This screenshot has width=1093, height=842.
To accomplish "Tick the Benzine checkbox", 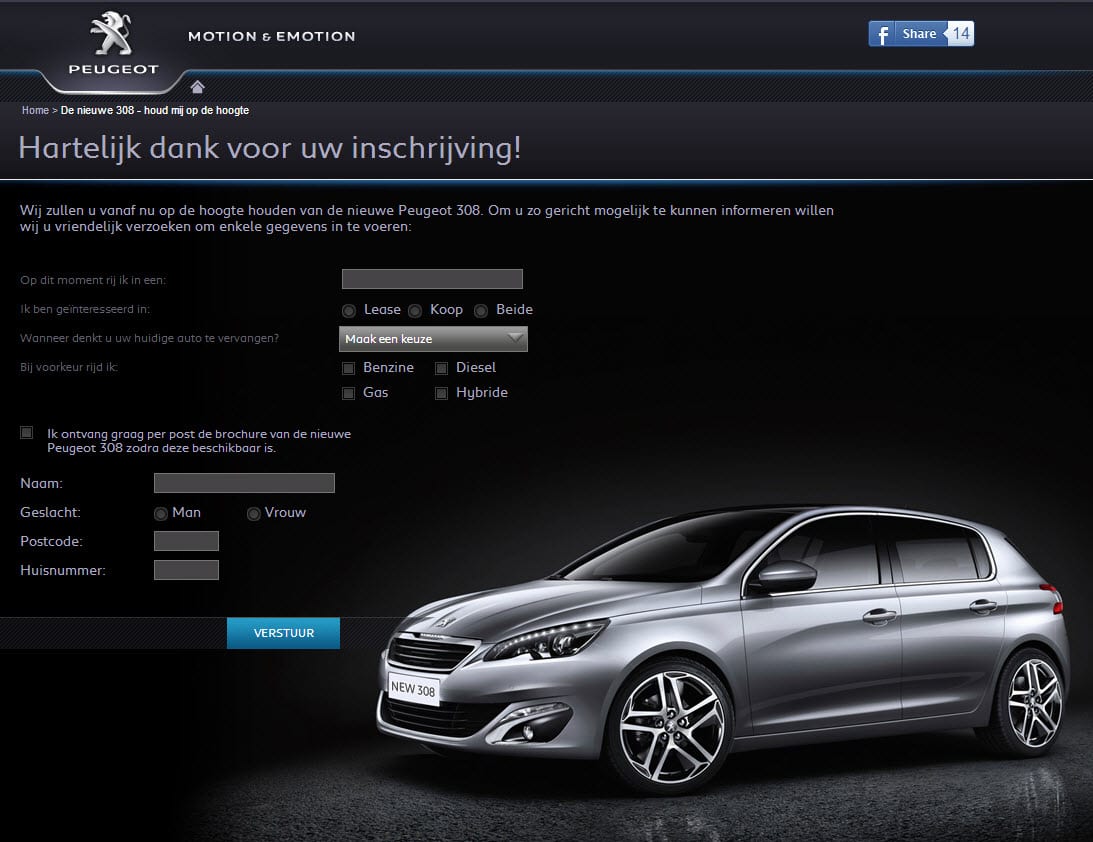I will pyautogui.click(x=349, y=368).
